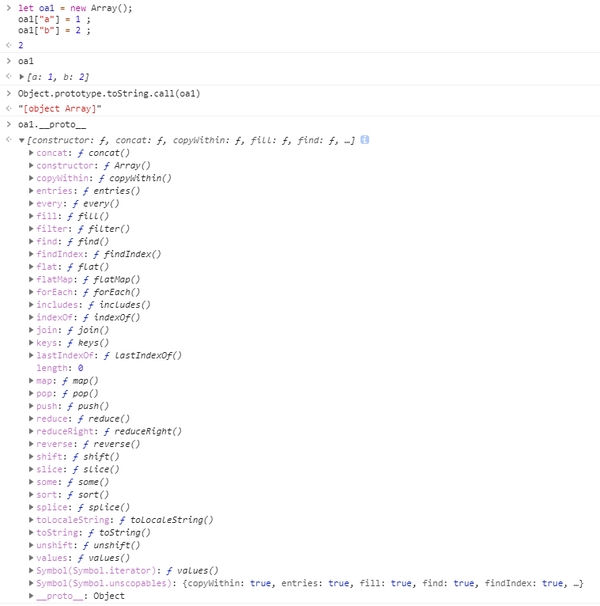Expand the __proto__: Object entry

31,596
